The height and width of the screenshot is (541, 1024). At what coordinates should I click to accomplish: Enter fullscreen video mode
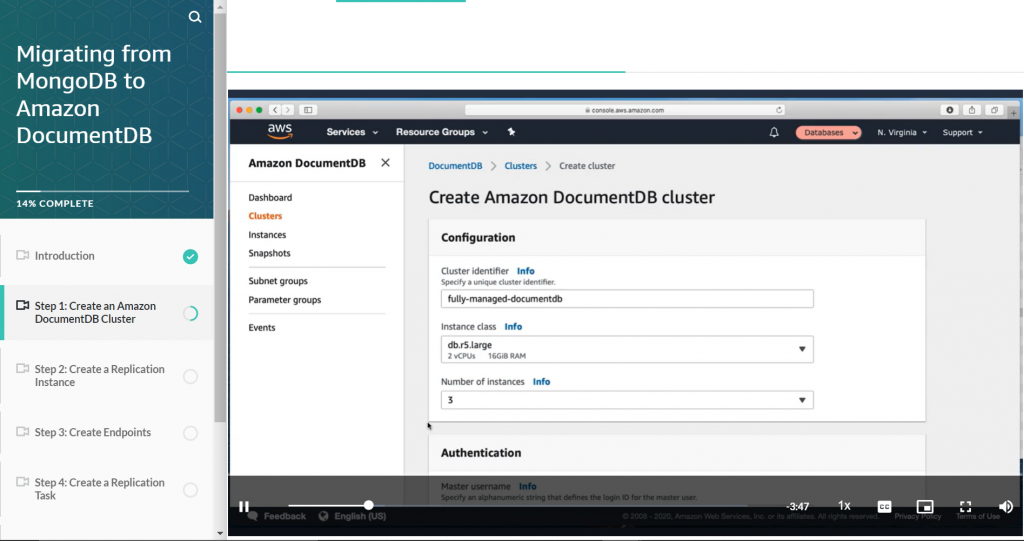tap(965, 506)
